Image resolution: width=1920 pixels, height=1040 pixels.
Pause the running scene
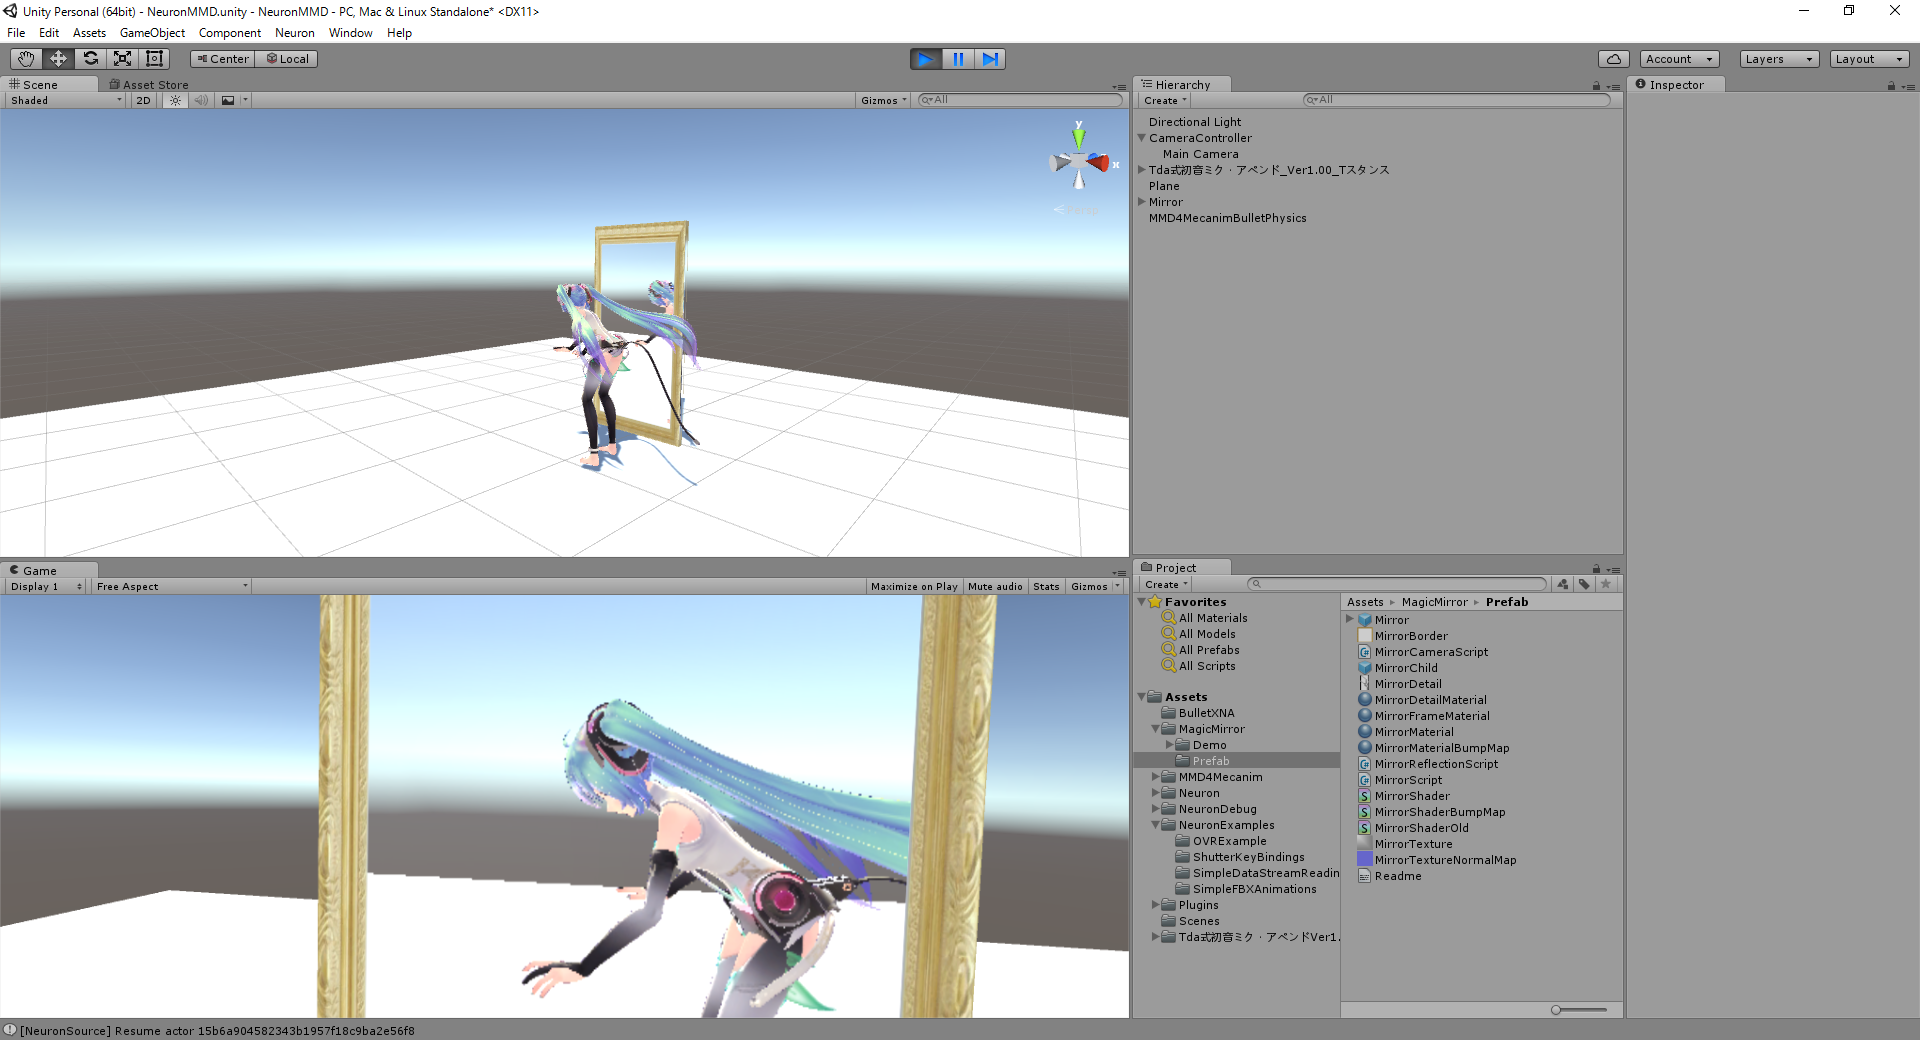pos(958,59)
